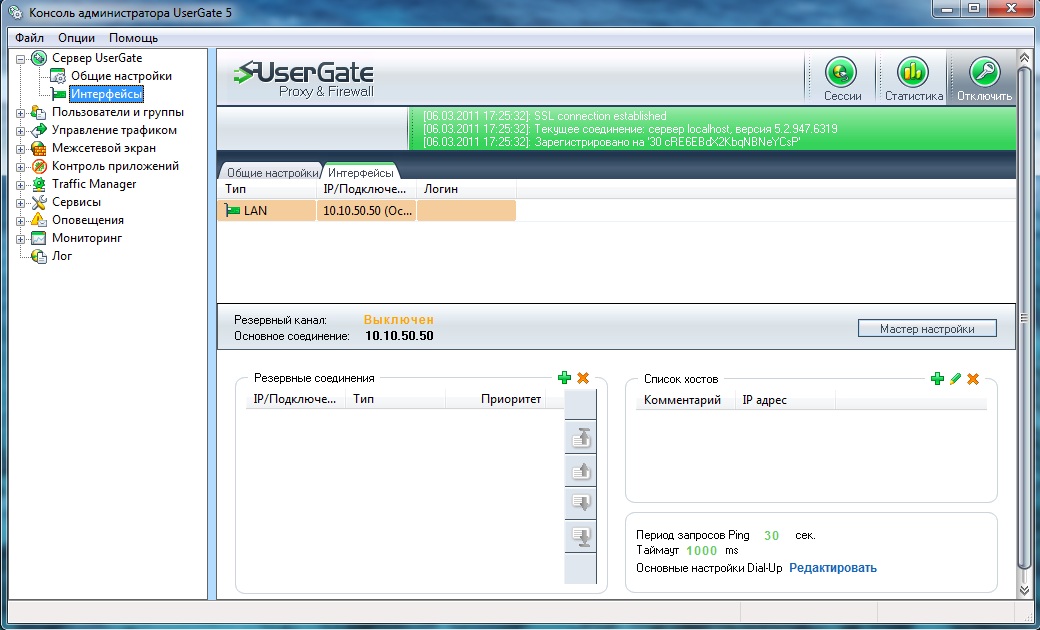Open the Помощь menu

pyautogui.click(x=133, y=38)
